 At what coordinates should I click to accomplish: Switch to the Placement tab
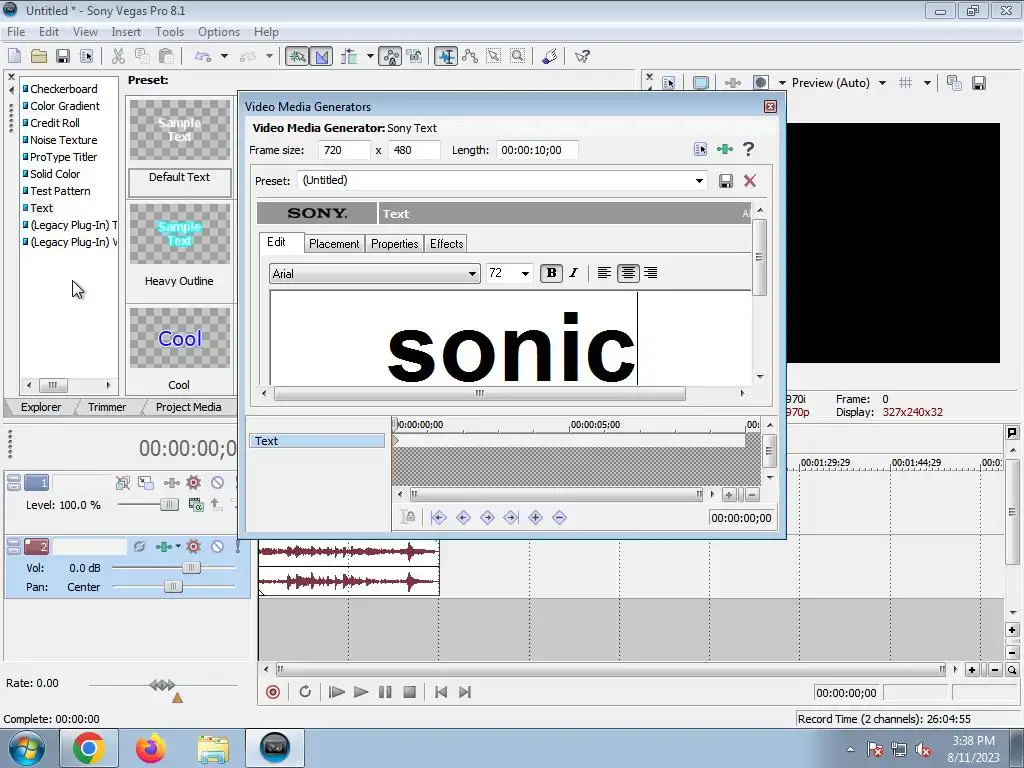coord(334,244)
